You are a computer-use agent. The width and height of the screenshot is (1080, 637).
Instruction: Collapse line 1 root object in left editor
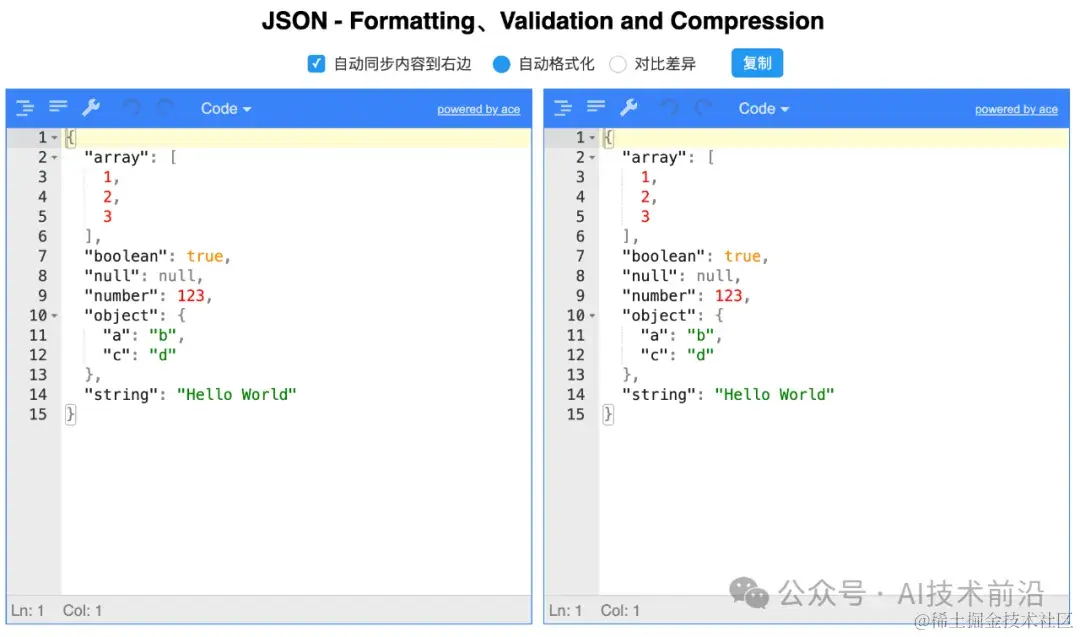coord(54,138)
